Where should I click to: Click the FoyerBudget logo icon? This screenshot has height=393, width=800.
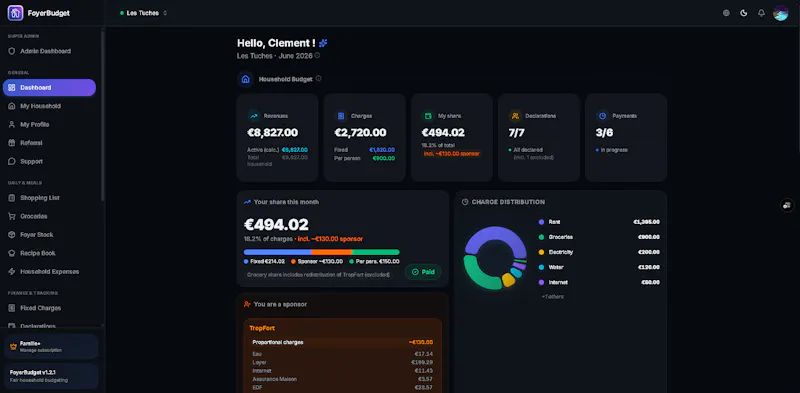(x=15, y=13)
